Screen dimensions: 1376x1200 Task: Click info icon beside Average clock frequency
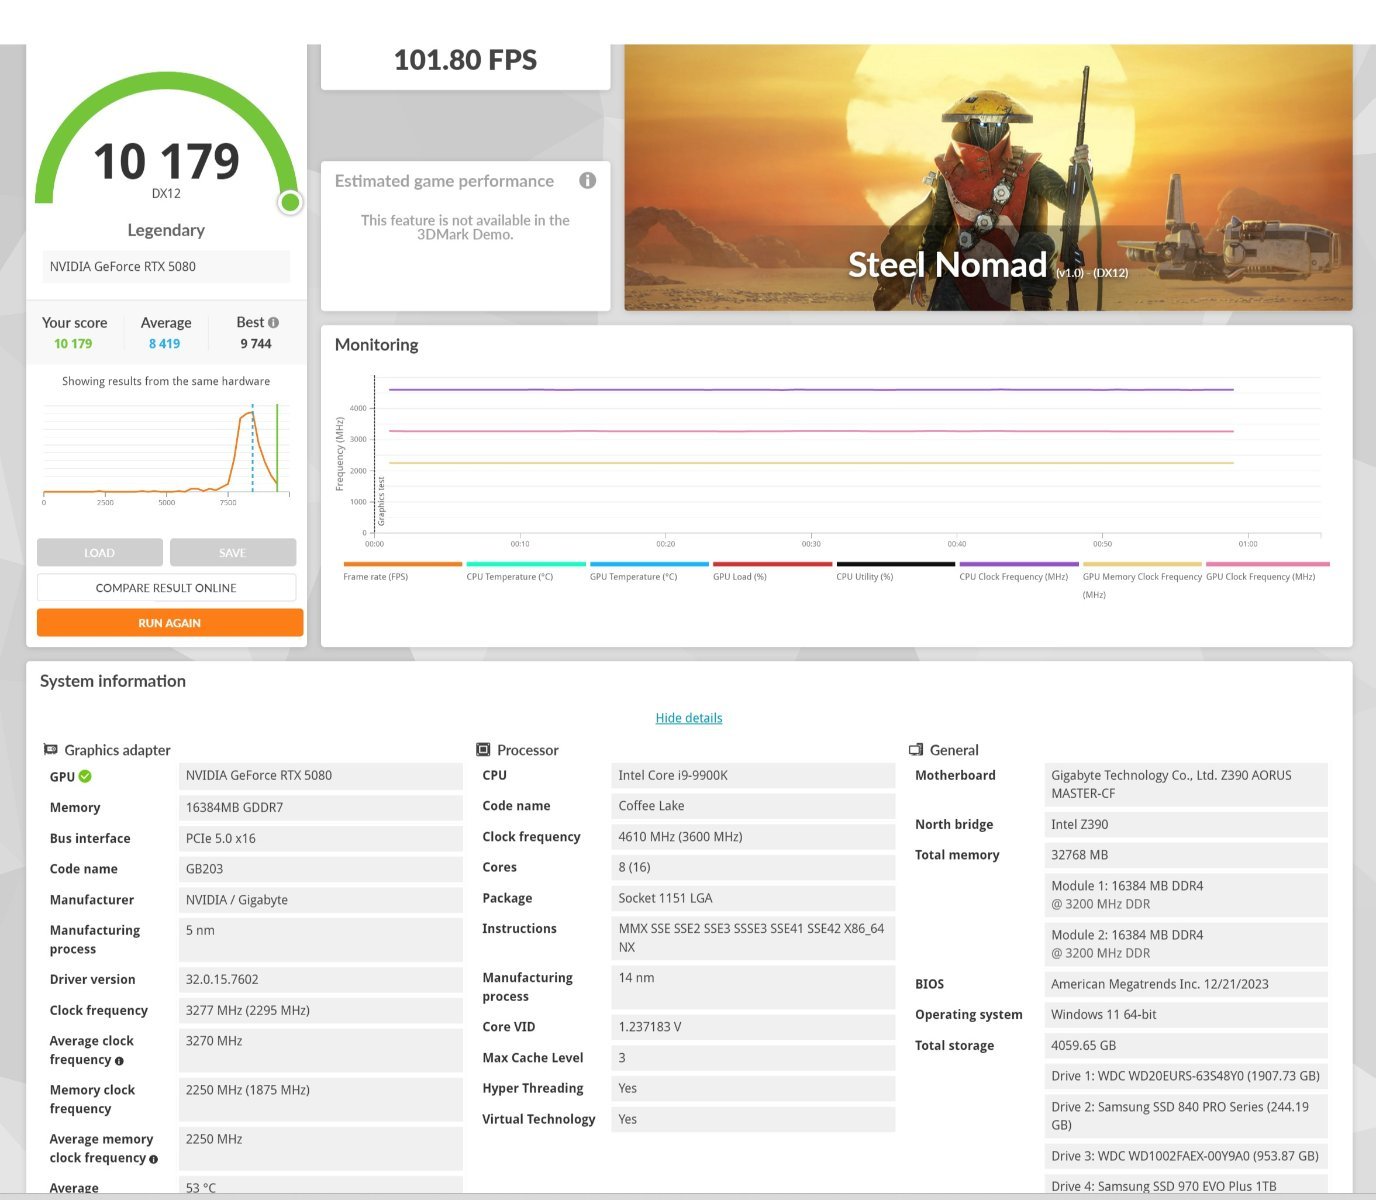click(x=119, y=1060)
